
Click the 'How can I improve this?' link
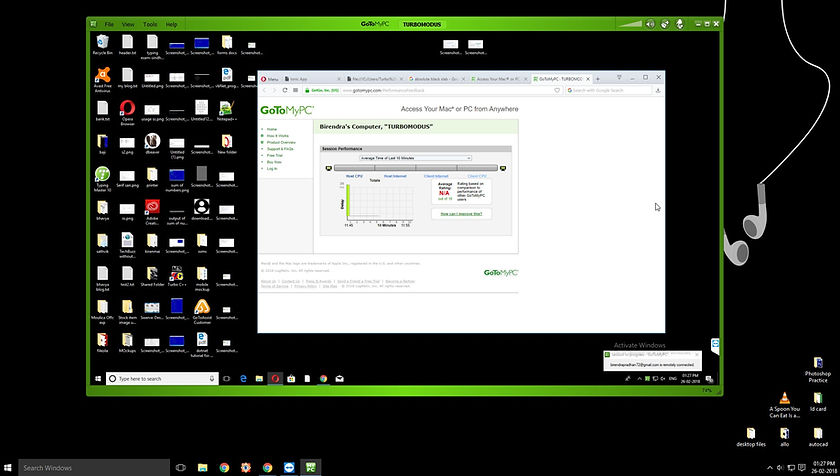pyautogui.click(x=461, y=214)
